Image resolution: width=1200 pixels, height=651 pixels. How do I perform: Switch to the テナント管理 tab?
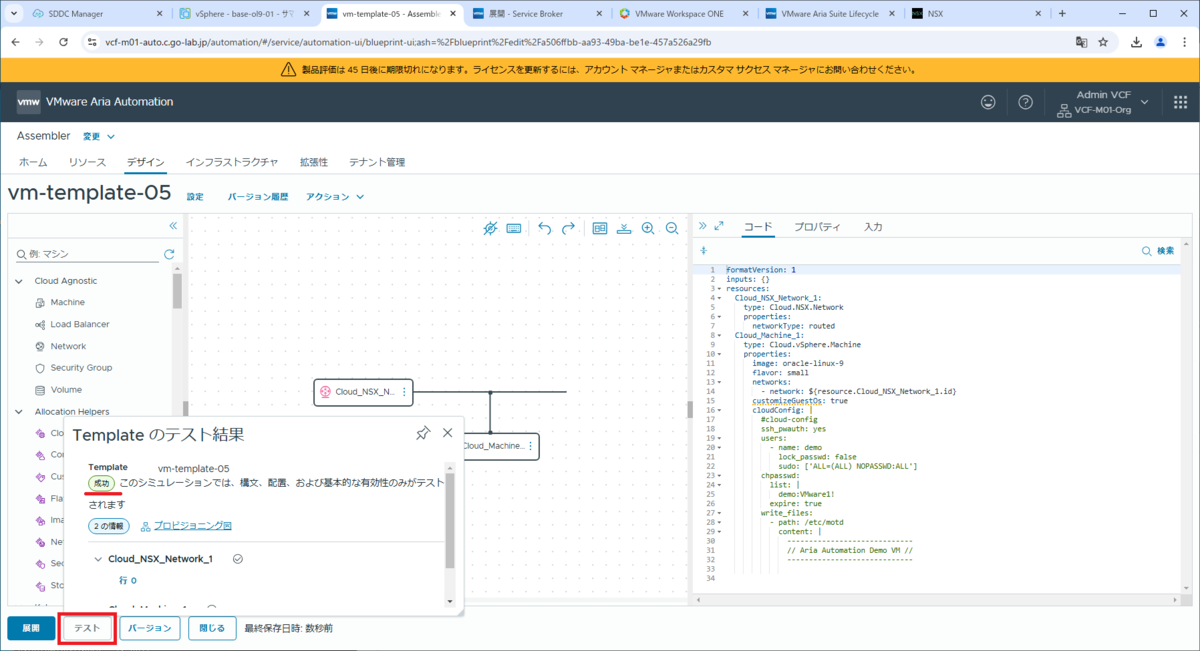[x=377, y=162]
